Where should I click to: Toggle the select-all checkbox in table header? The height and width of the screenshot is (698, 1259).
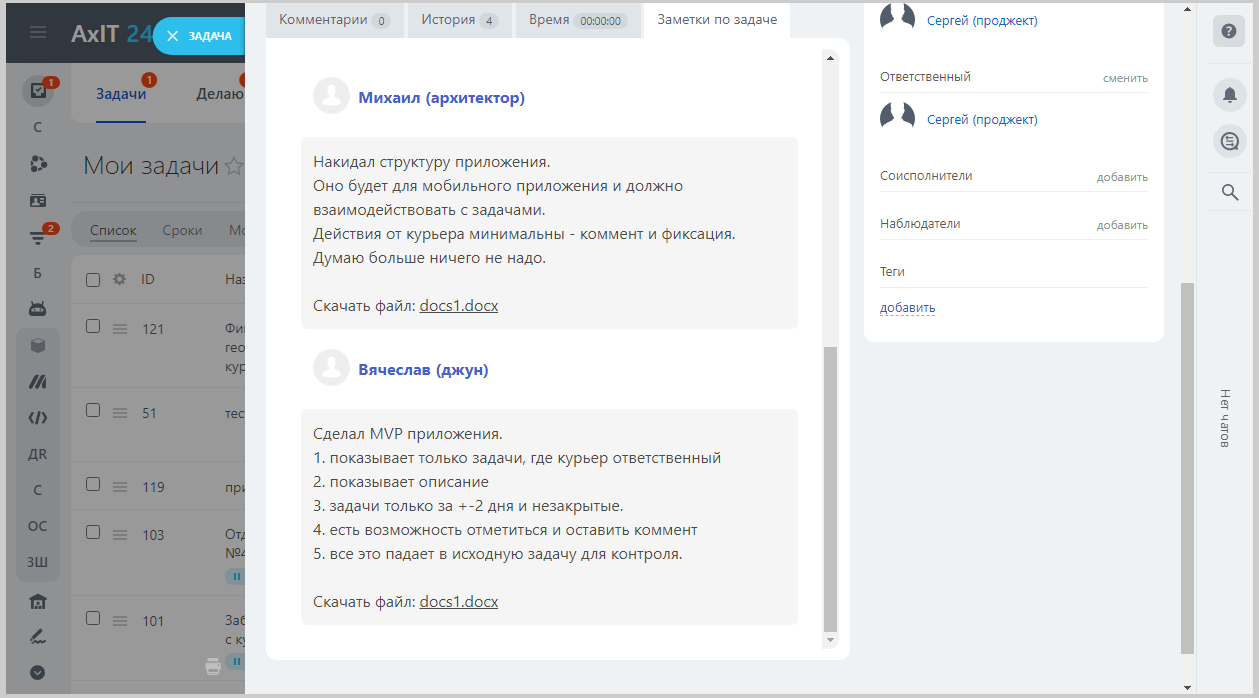tap(93, 280)
